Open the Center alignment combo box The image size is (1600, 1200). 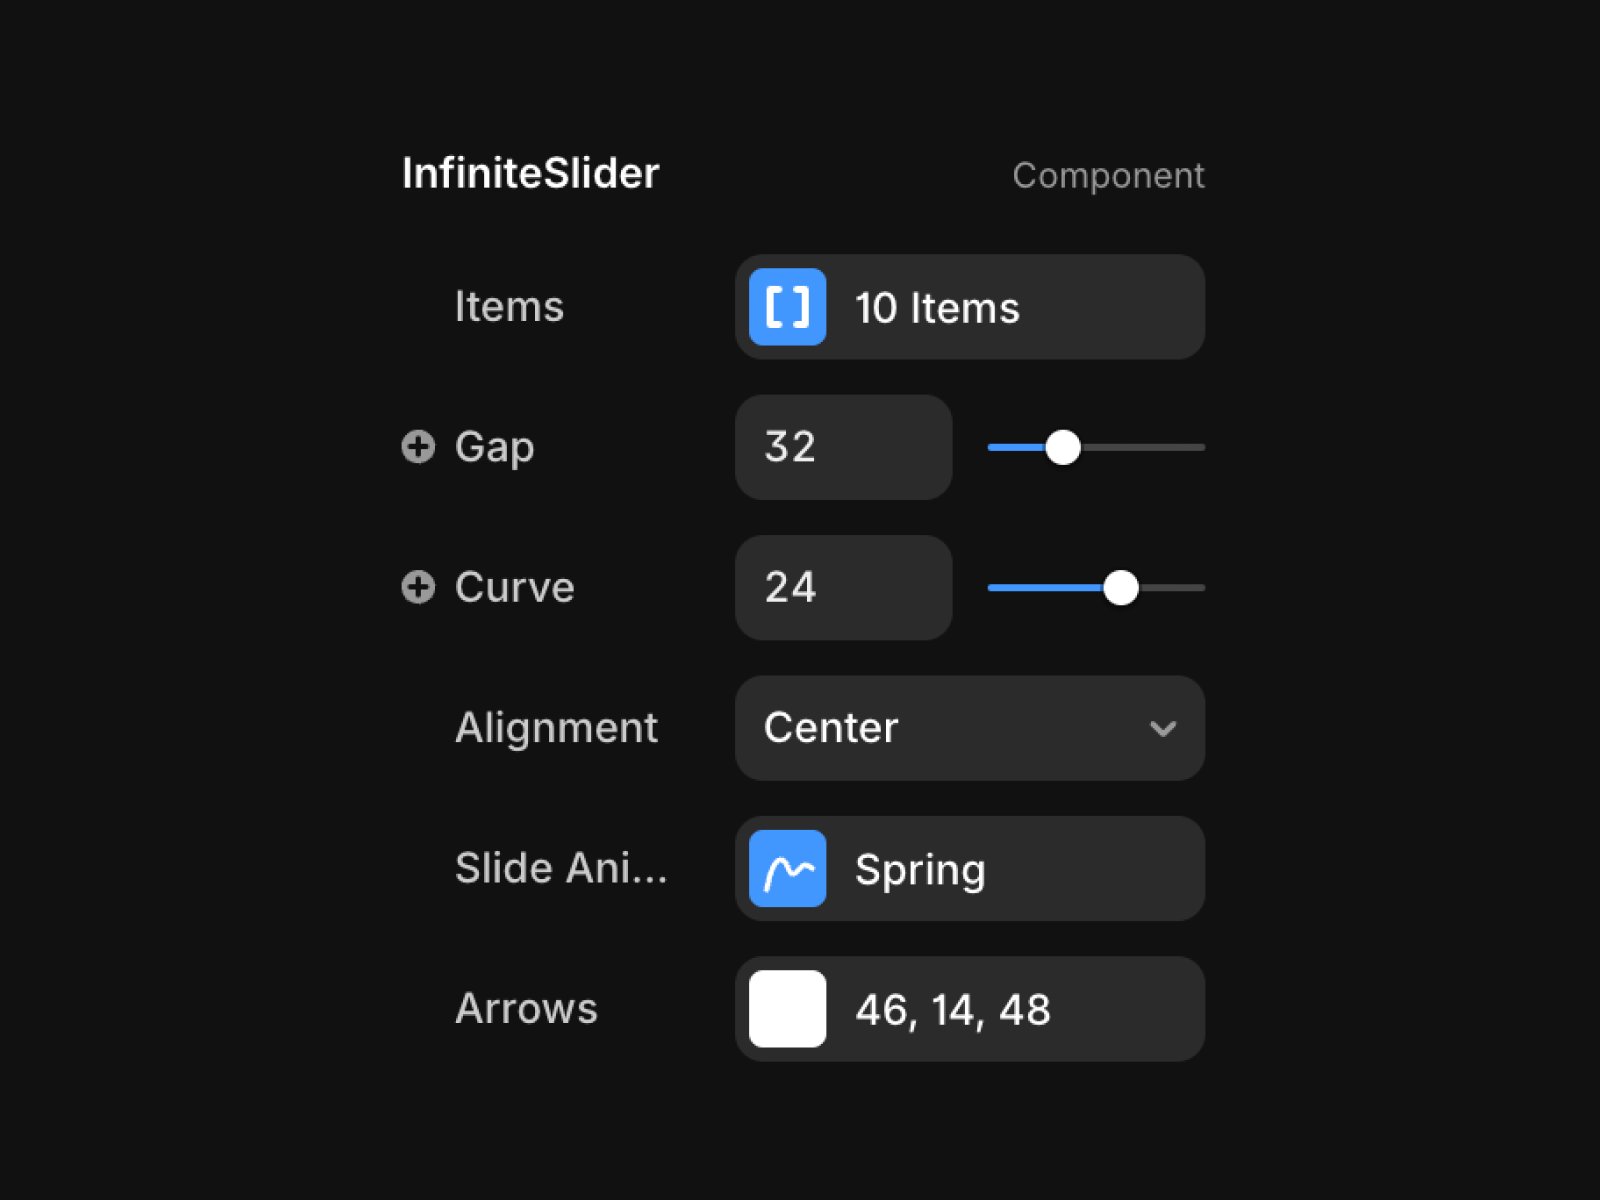[x=969, y=728]
